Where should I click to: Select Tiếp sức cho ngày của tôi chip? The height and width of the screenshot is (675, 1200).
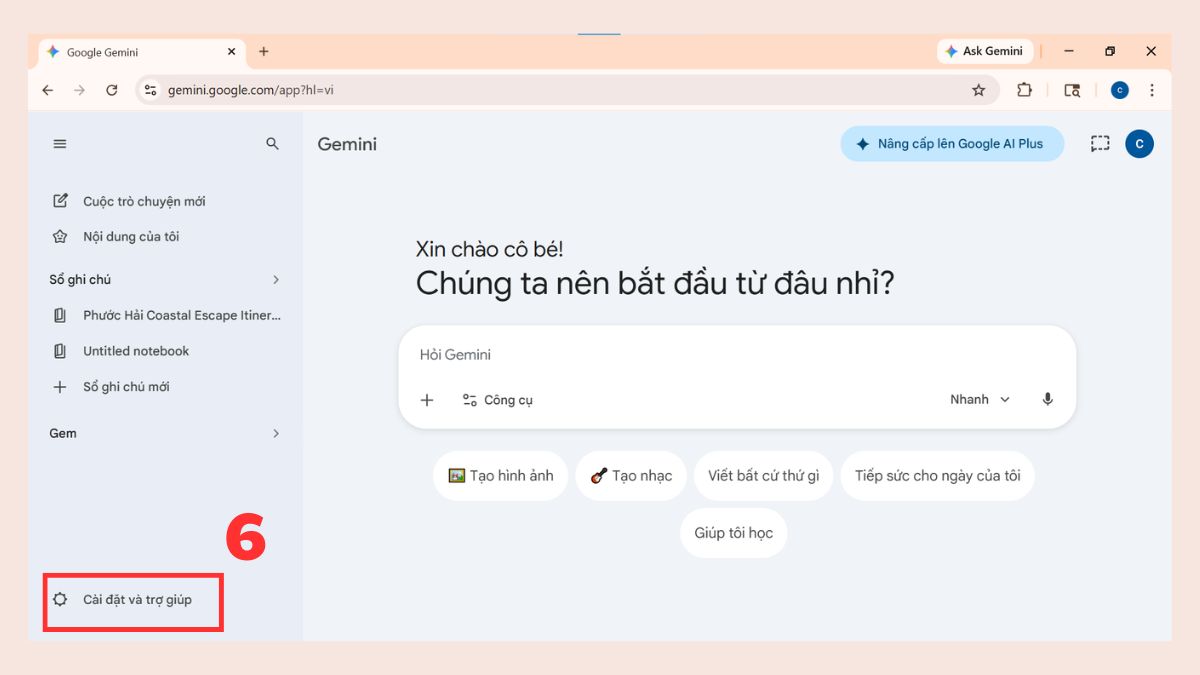point(938,476)
